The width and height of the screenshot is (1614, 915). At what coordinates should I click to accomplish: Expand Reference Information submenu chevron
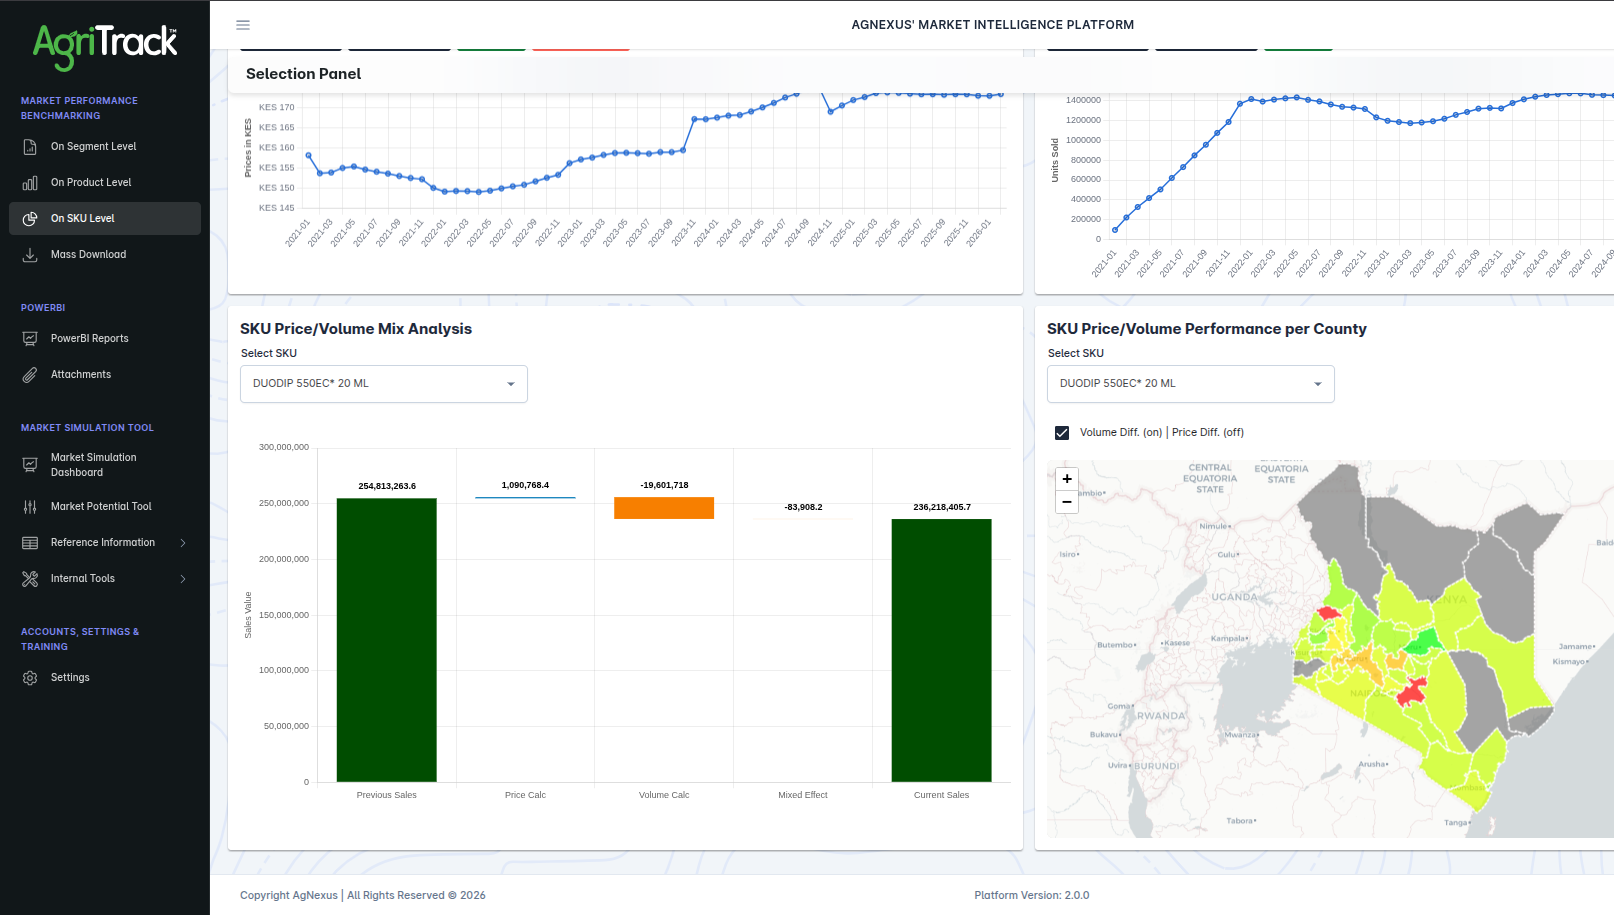183,543
